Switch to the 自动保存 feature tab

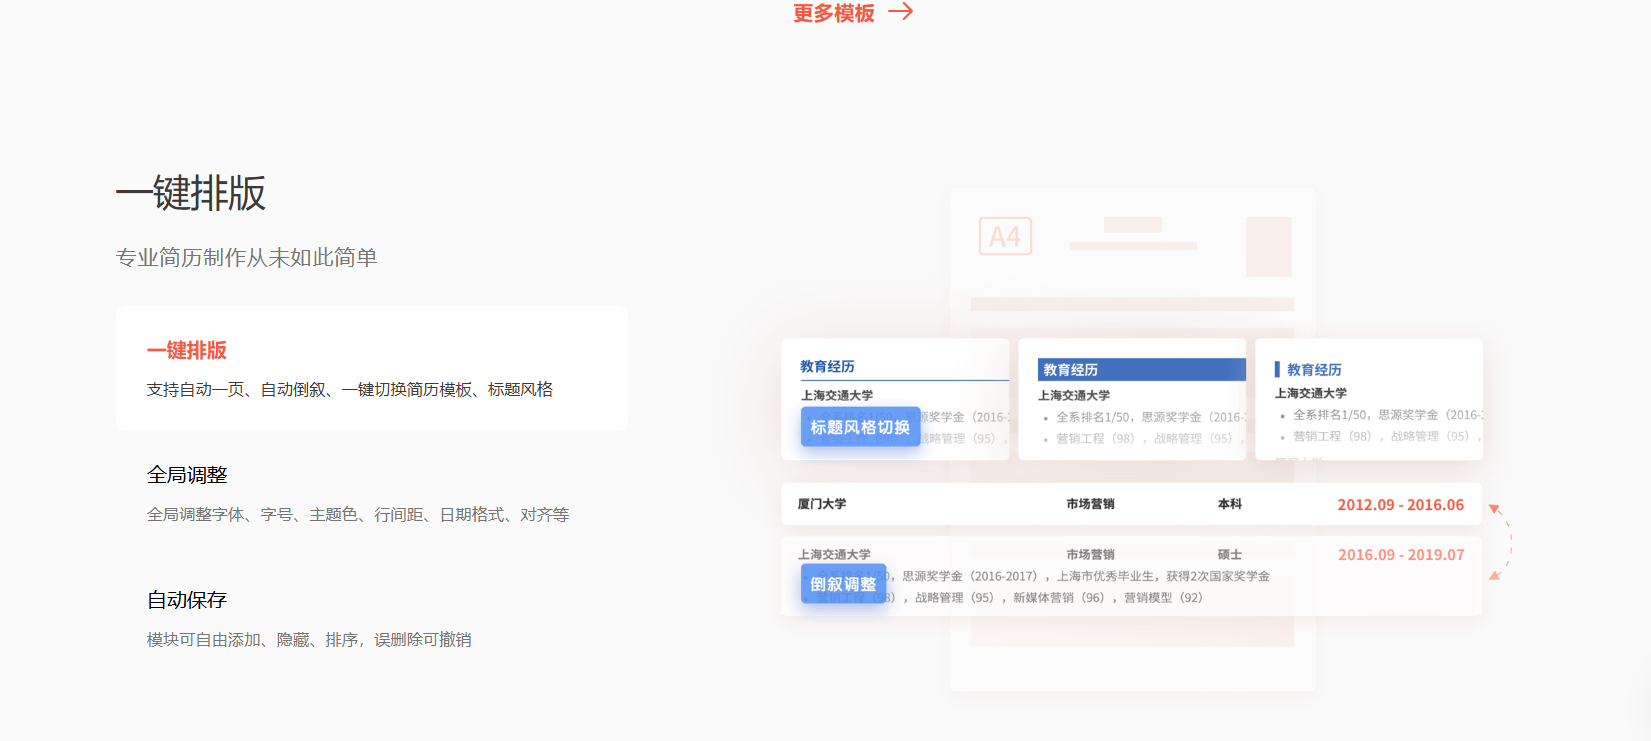click(187, 601)
